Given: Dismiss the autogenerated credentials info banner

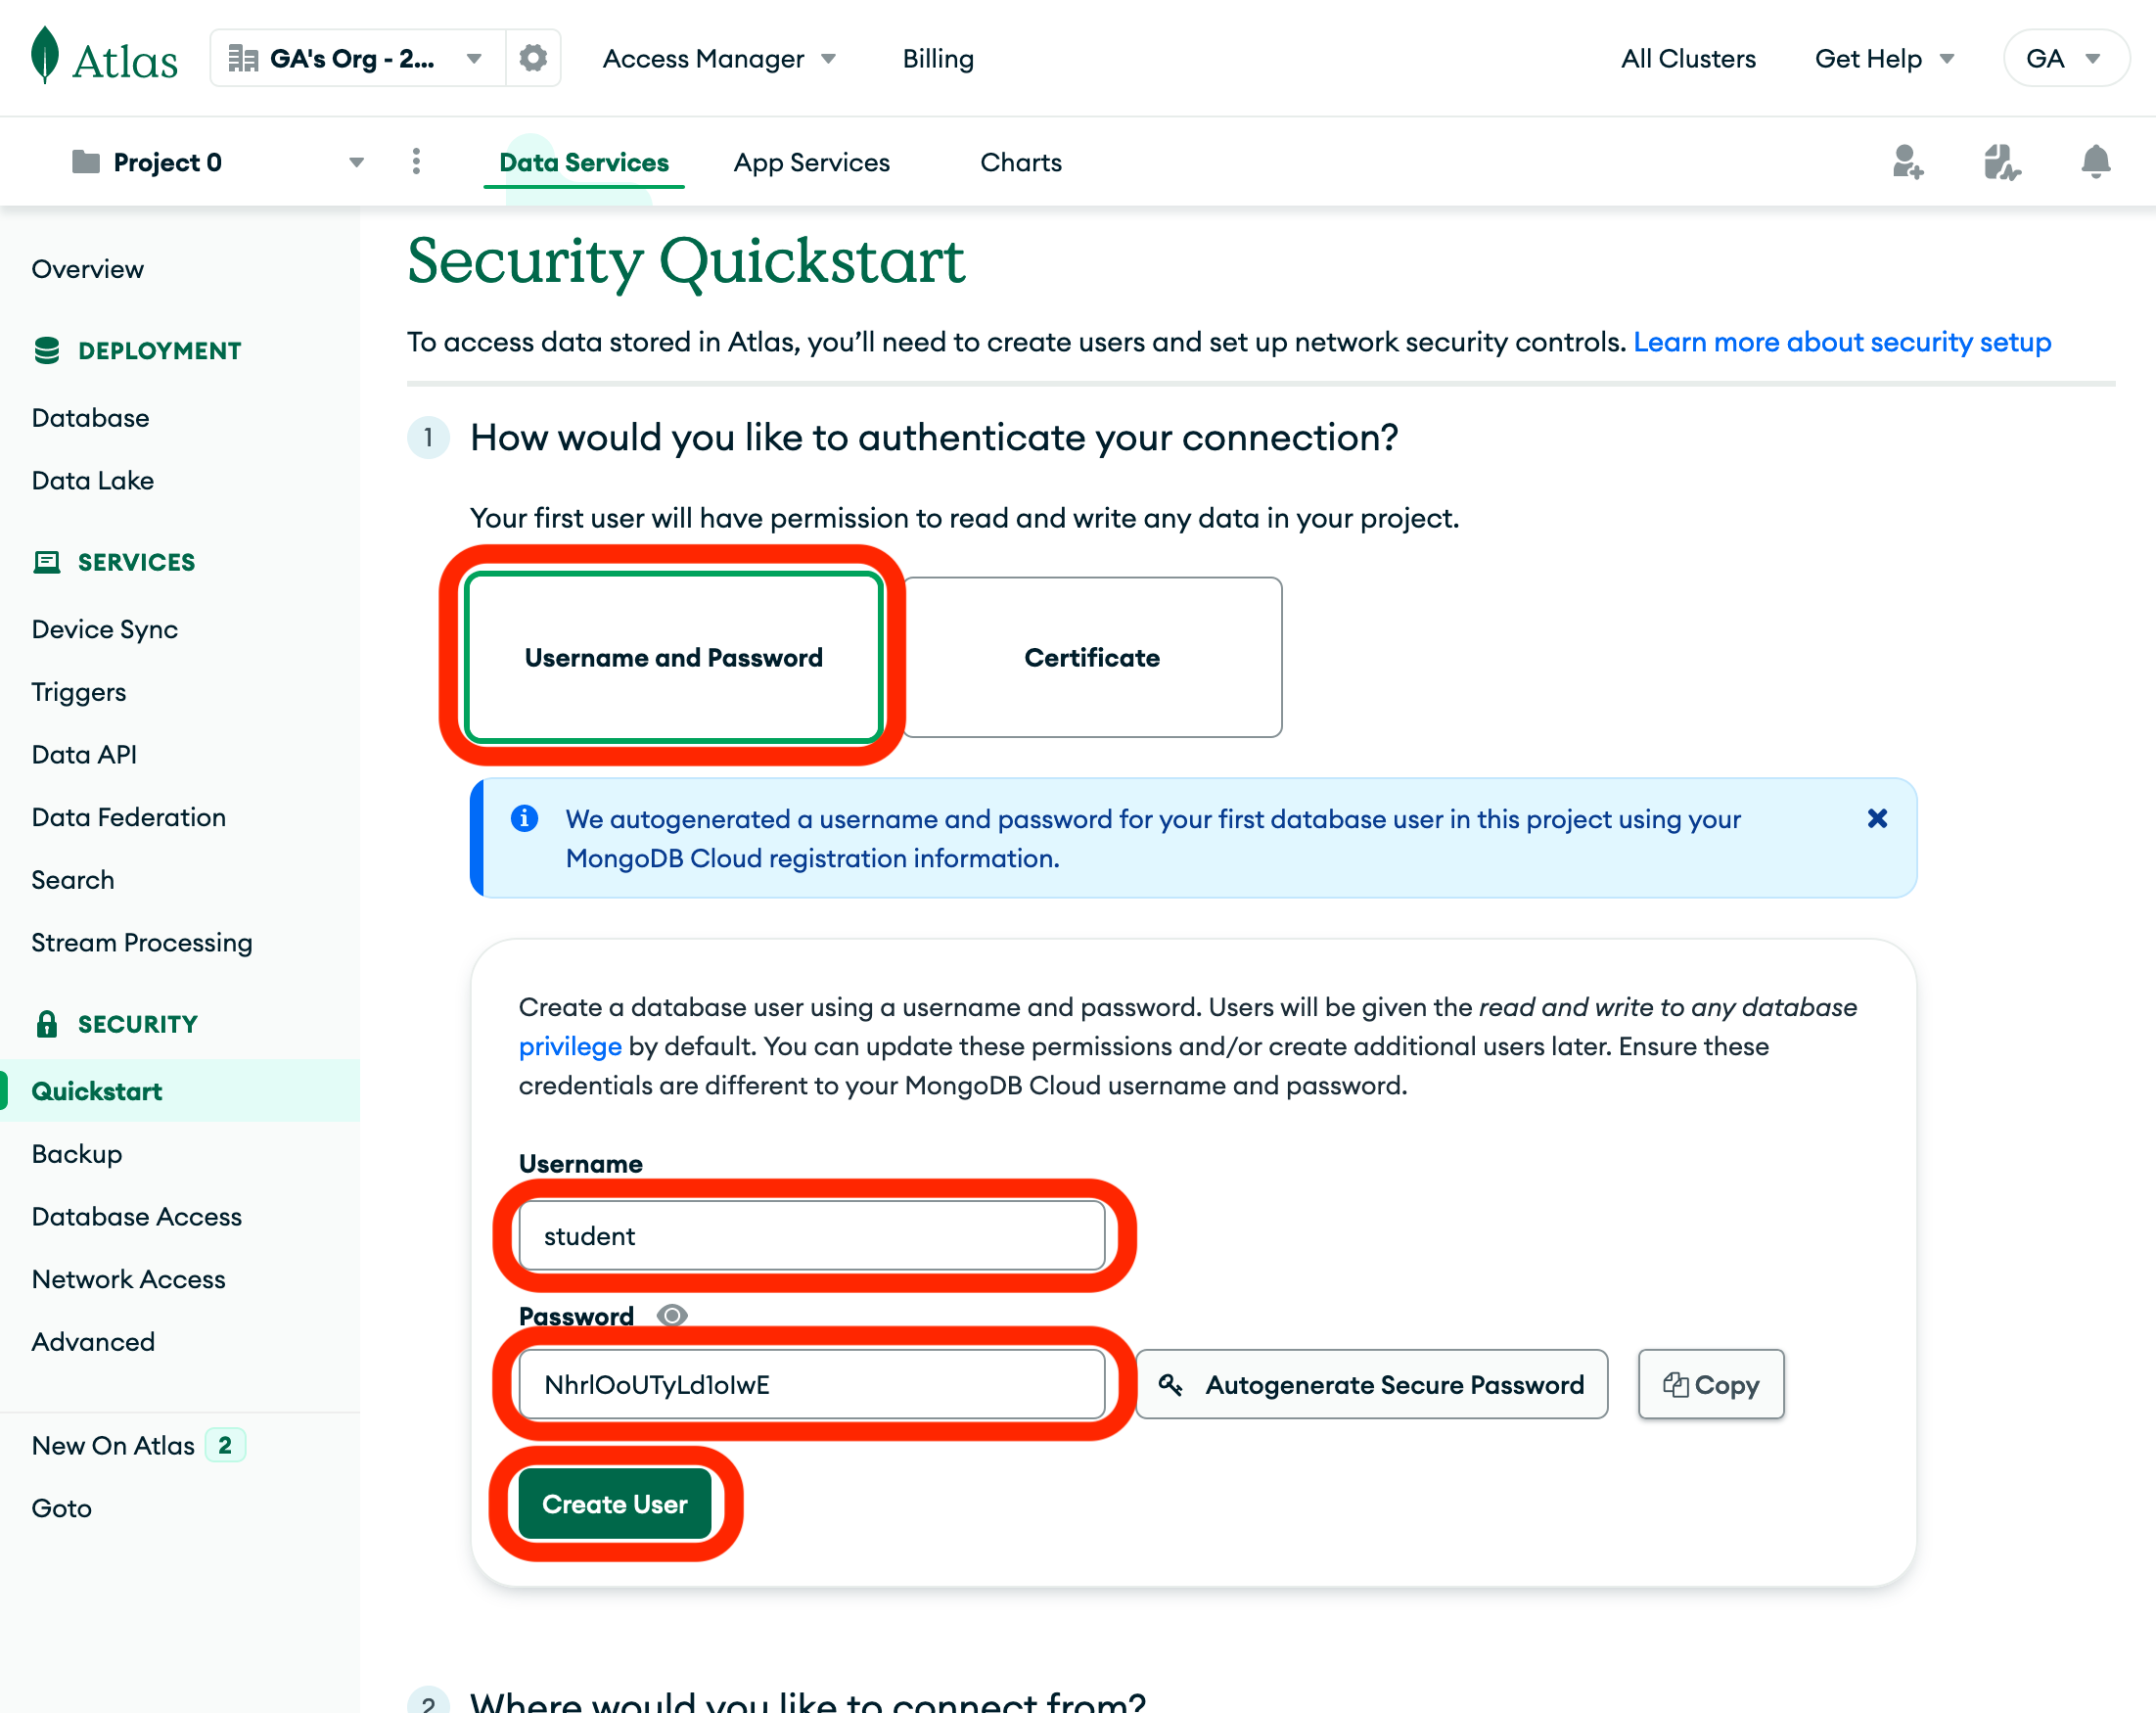Looking at the screenshot, I should coord(1877,819).
